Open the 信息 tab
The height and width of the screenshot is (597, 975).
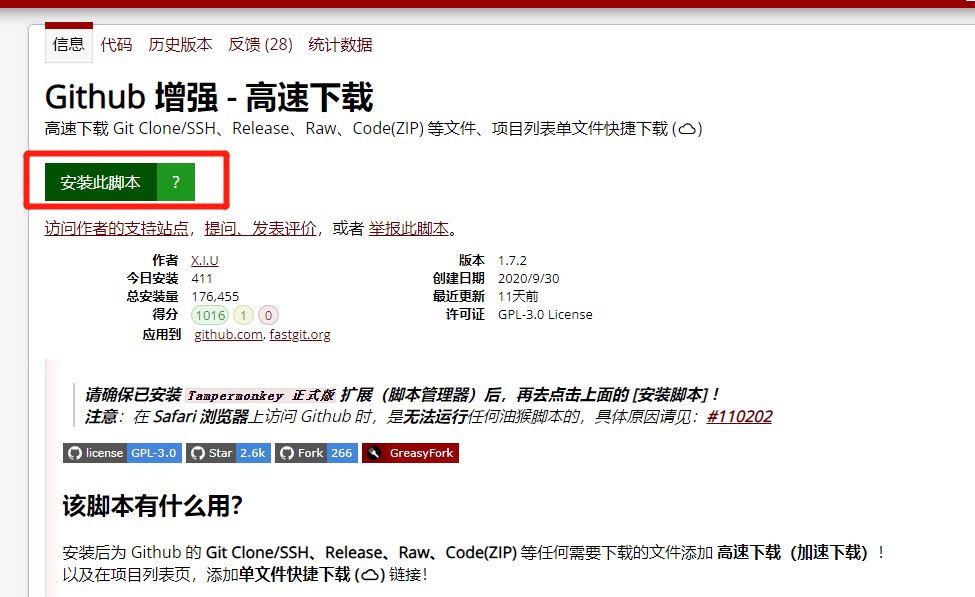(x=68, y=44)
